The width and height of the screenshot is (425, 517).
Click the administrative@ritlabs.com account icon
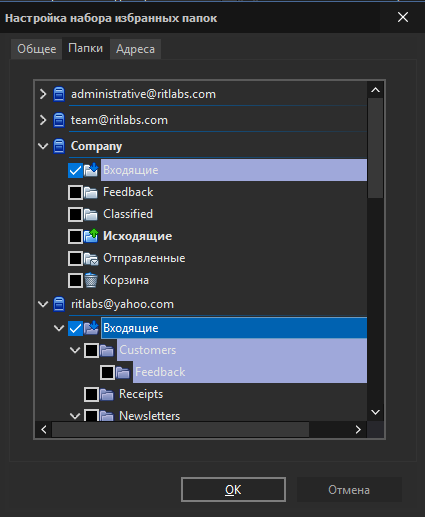coord(59,94)
